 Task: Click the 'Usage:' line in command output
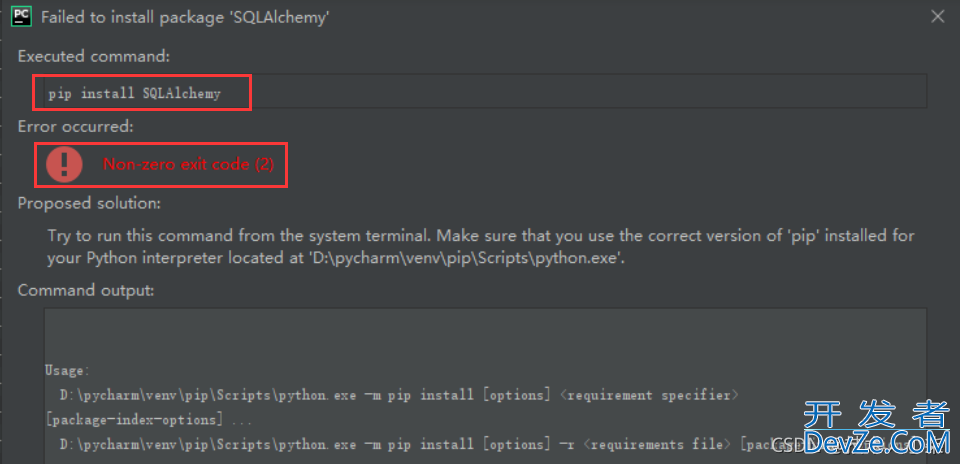(67, 370)
